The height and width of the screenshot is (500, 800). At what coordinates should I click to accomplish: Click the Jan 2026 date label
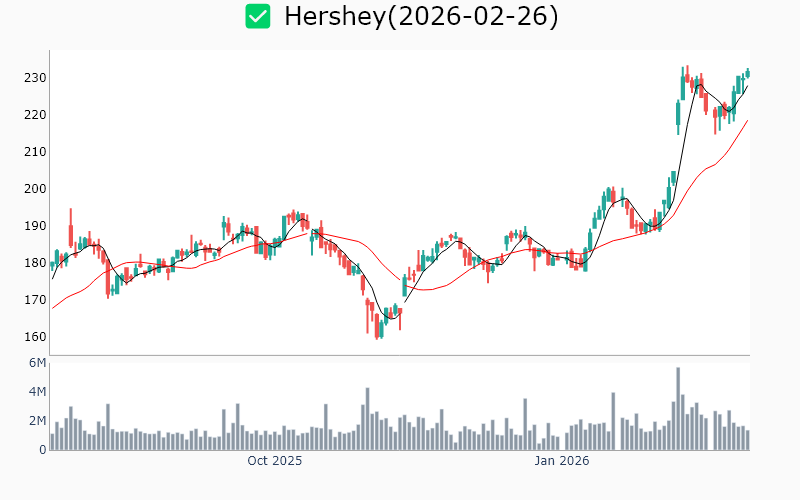(x=561, y=461)
